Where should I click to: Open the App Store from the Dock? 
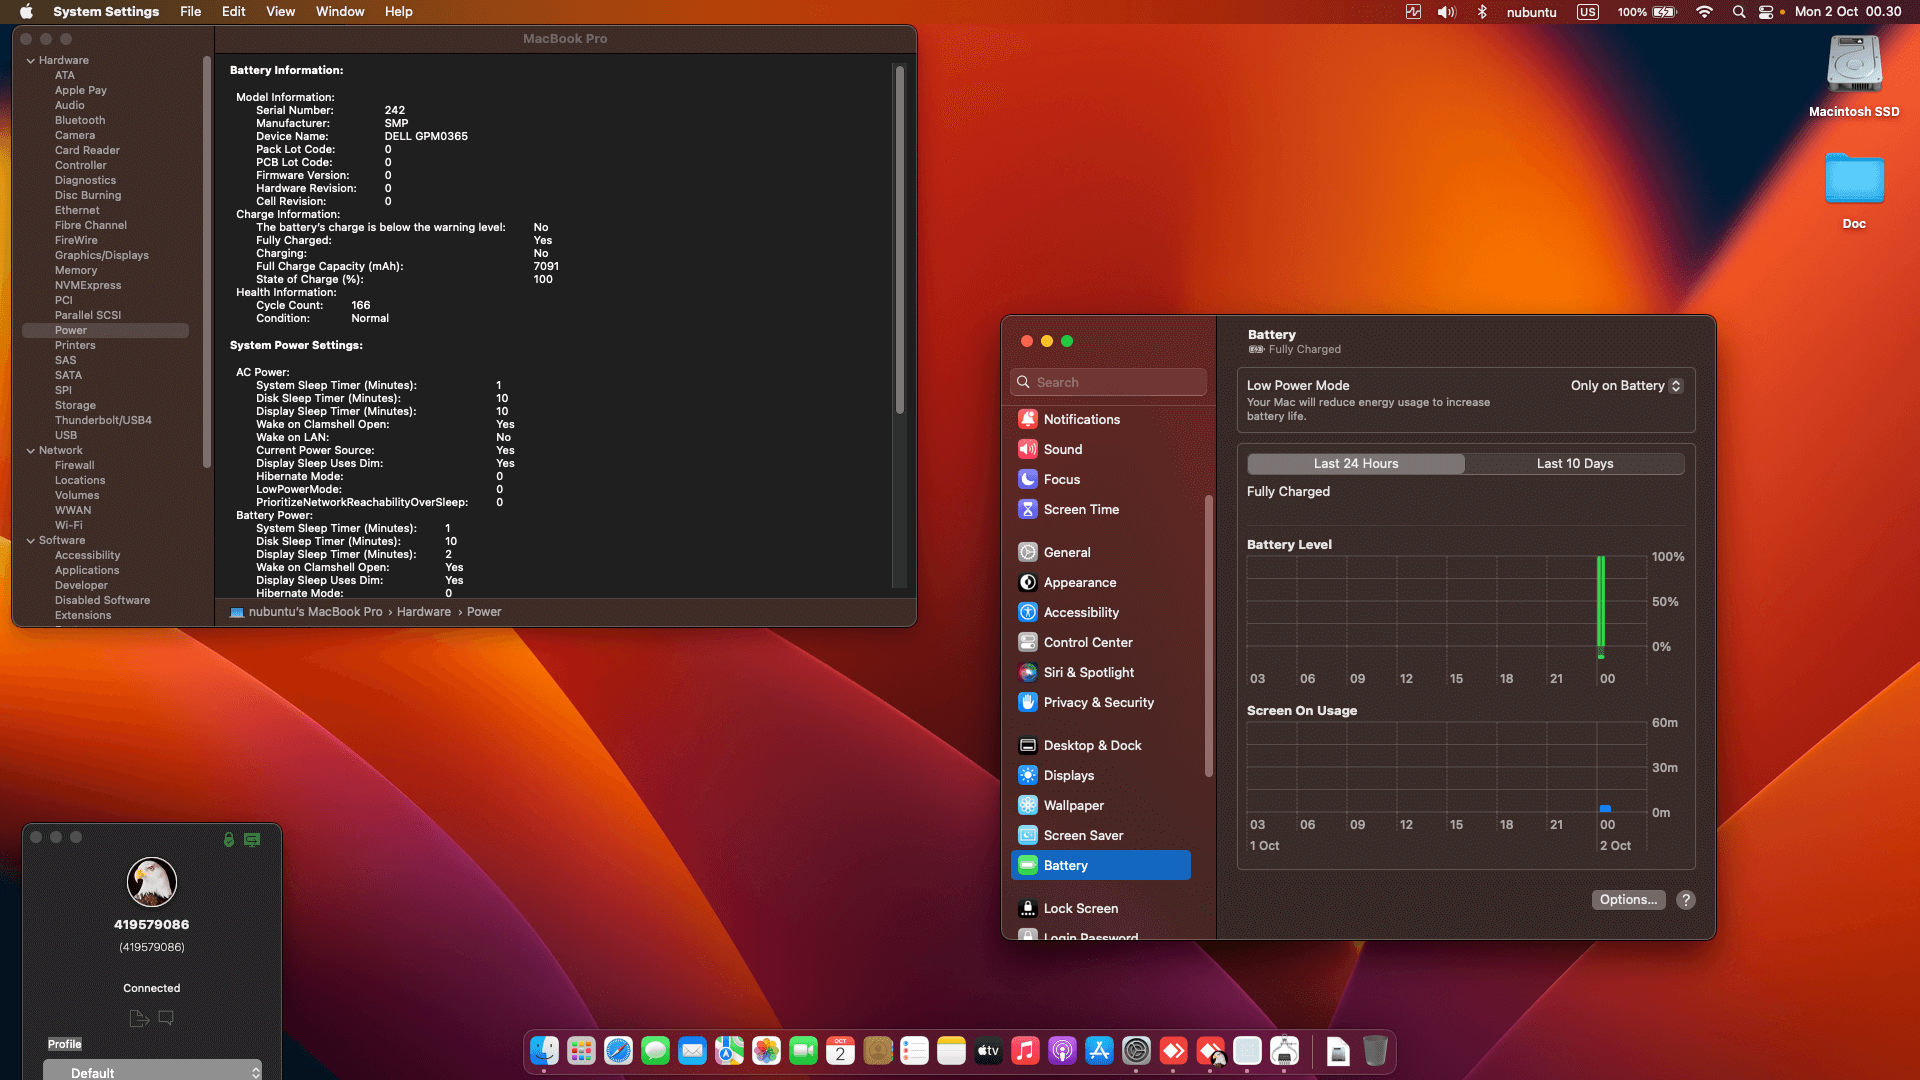coord(1099,1051)
